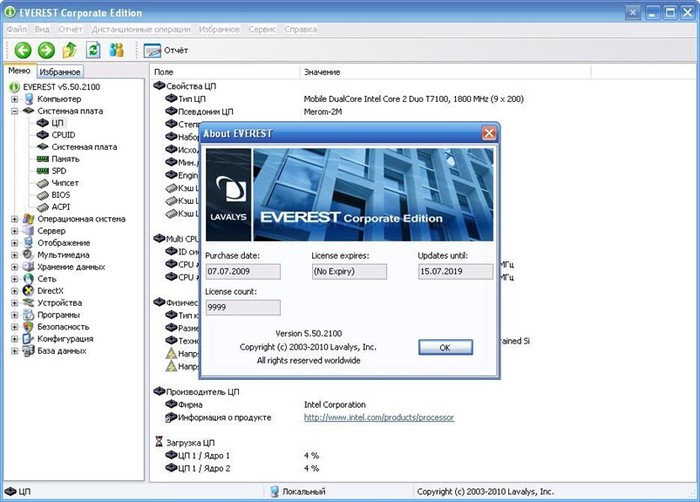Image resolution: width=700 pixels, height=502 pixels.
Task: Click the Локальный status bar entry
Action: coord(298,492)
